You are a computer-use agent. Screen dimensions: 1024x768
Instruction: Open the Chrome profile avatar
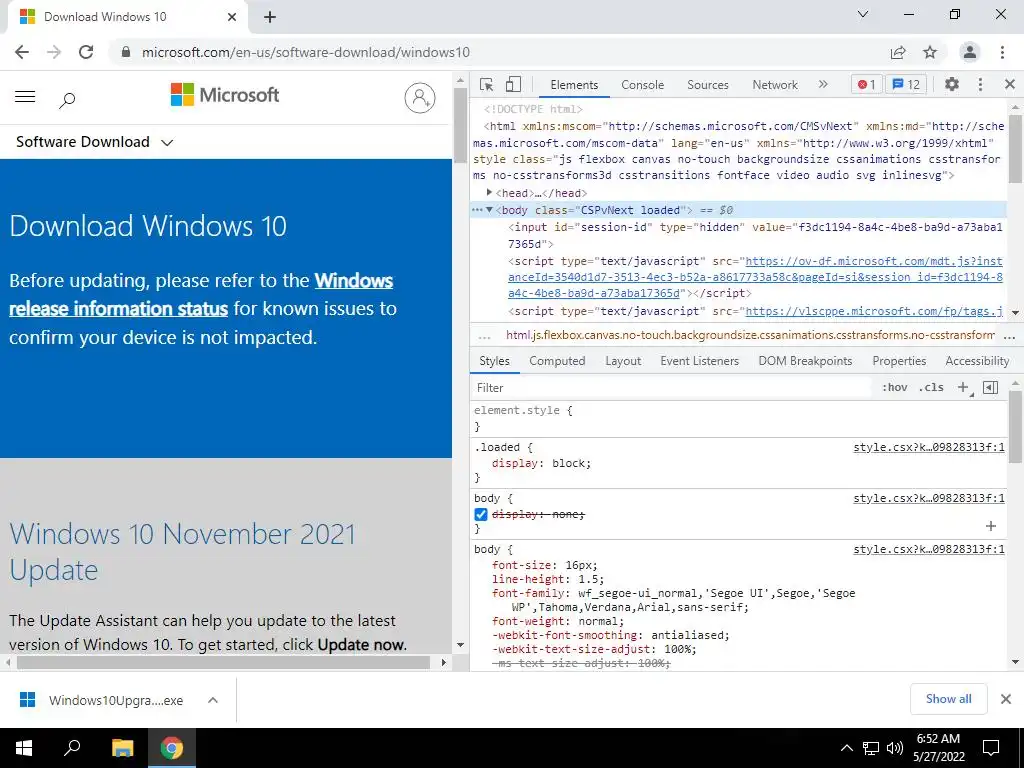point(970,52)
